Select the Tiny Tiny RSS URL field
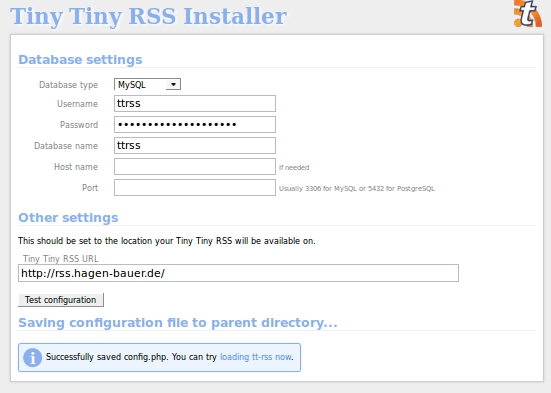Image resolution: width=551 pixels, height=393 pixels. 238,273
